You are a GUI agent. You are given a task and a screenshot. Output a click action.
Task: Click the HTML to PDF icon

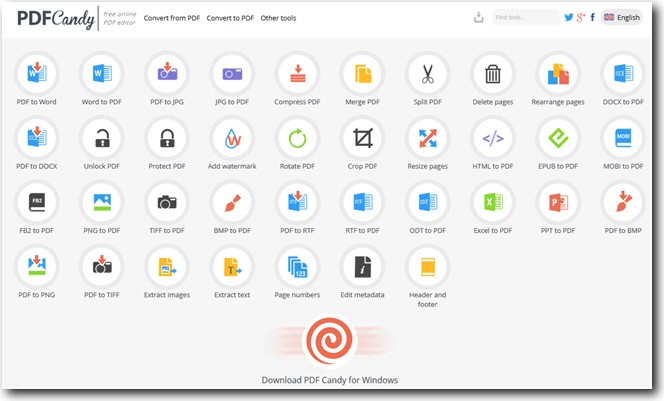[492, 137]
